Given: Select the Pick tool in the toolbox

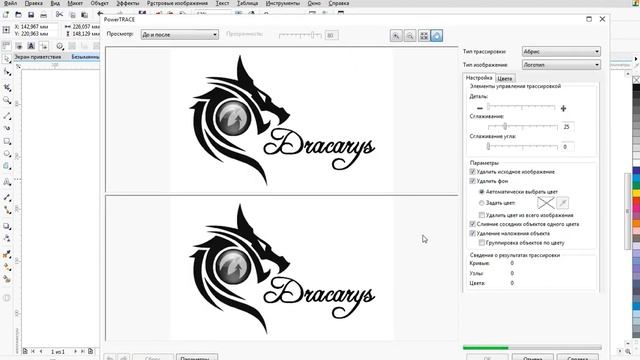Looking at the screenshot, I should (x=7, y=59).
